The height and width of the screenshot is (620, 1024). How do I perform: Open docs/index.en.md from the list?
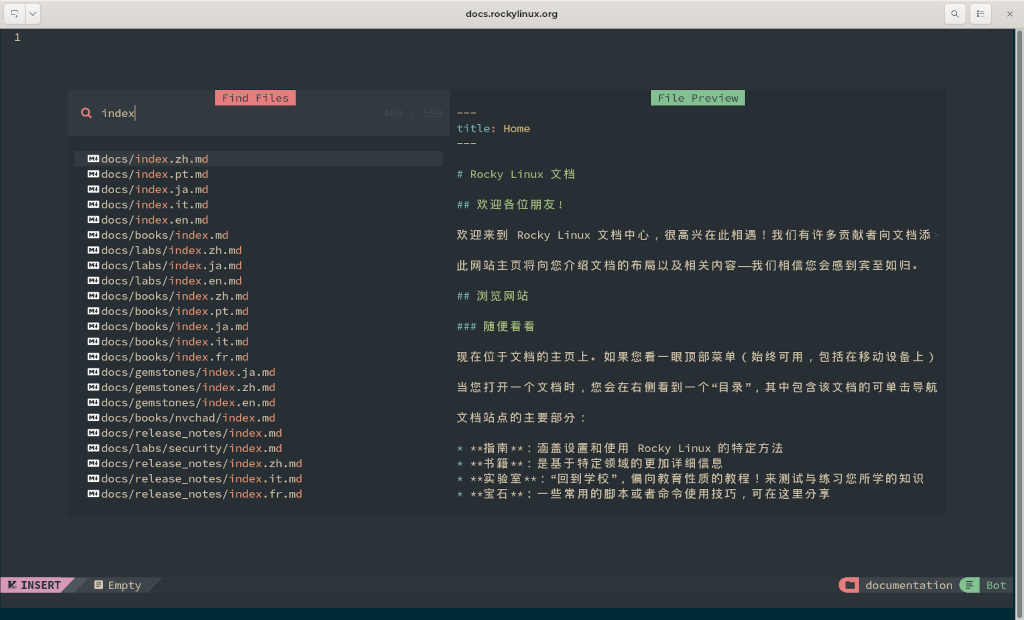click(154, 220)
